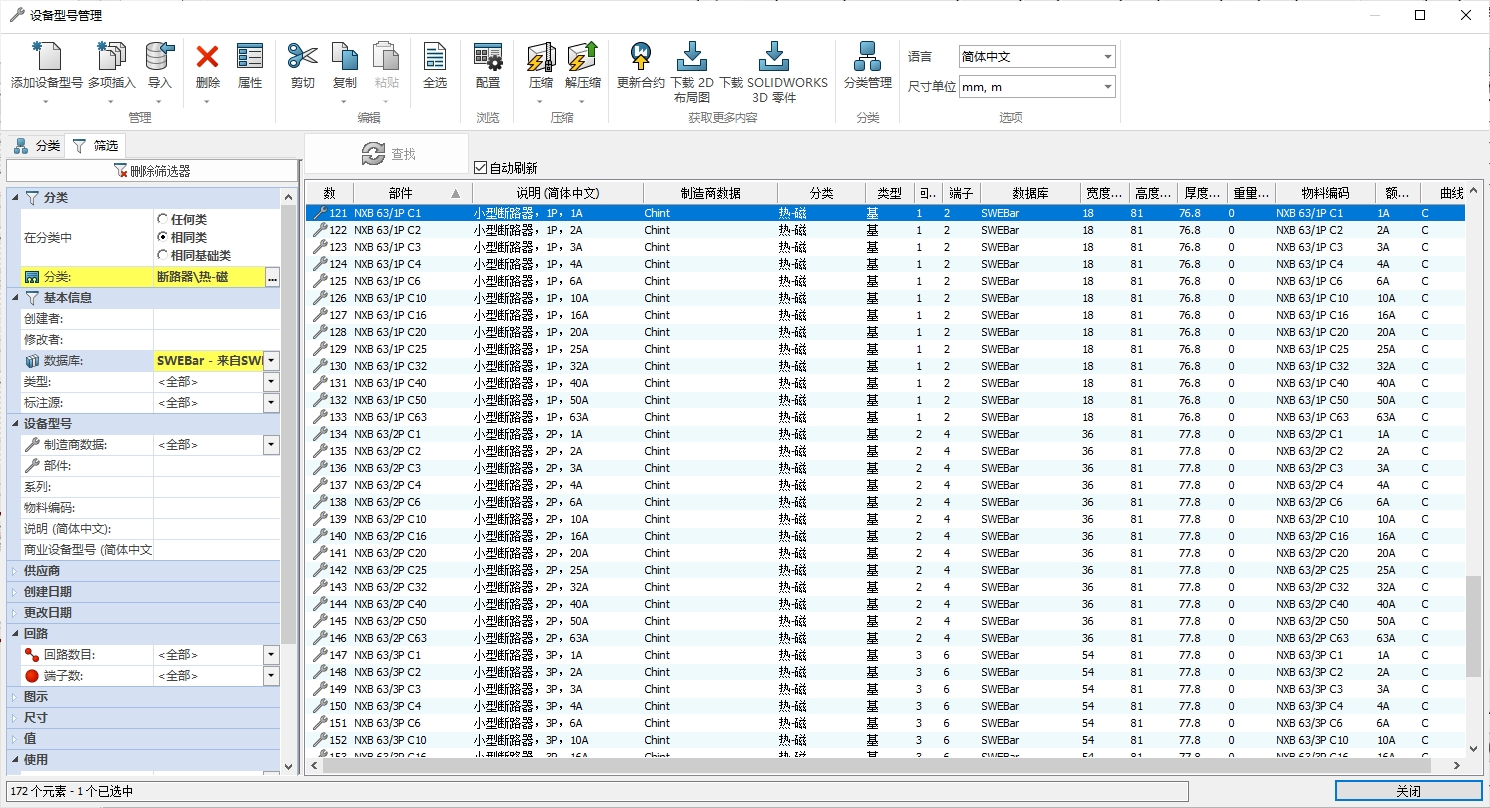1490x808 pixels.
Task: Open 分类管理 in the ribbon
Action: 867,58
